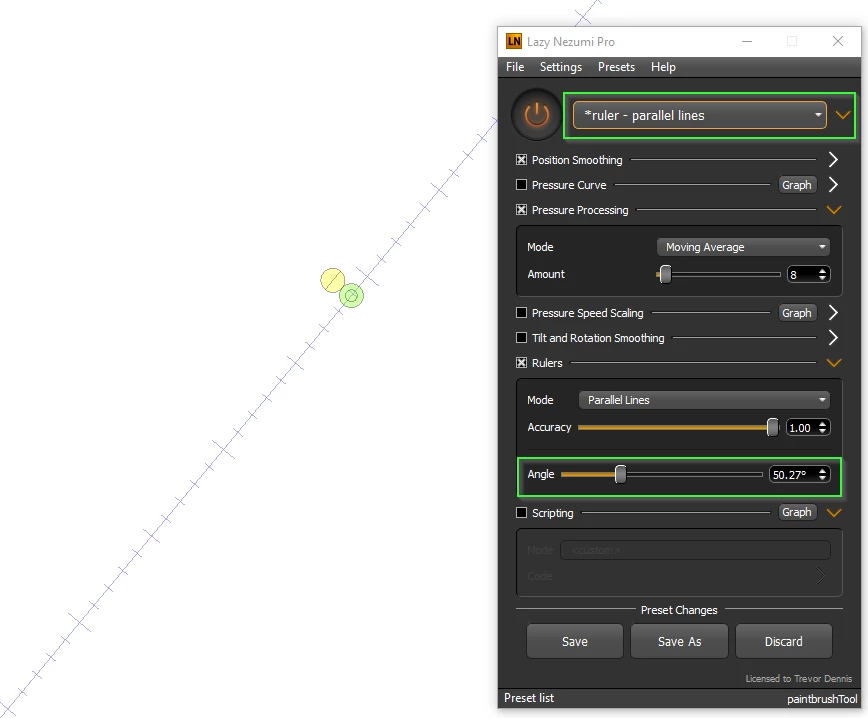Open Parallel Lines ruler mode dropdown

(704, 400)
